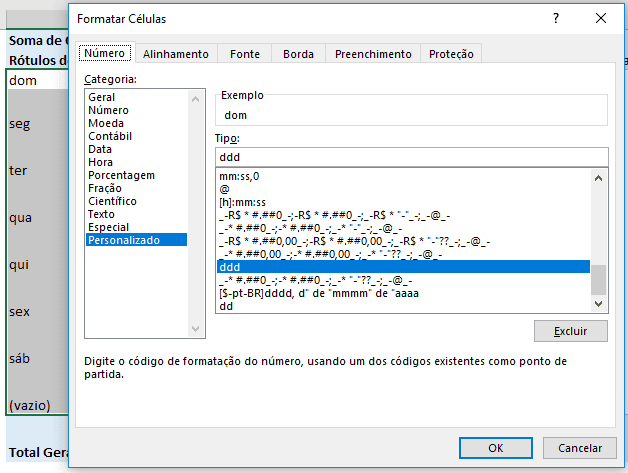Click category list scroll down arrow
Screen dimensions: 628x473
[195, 329]
